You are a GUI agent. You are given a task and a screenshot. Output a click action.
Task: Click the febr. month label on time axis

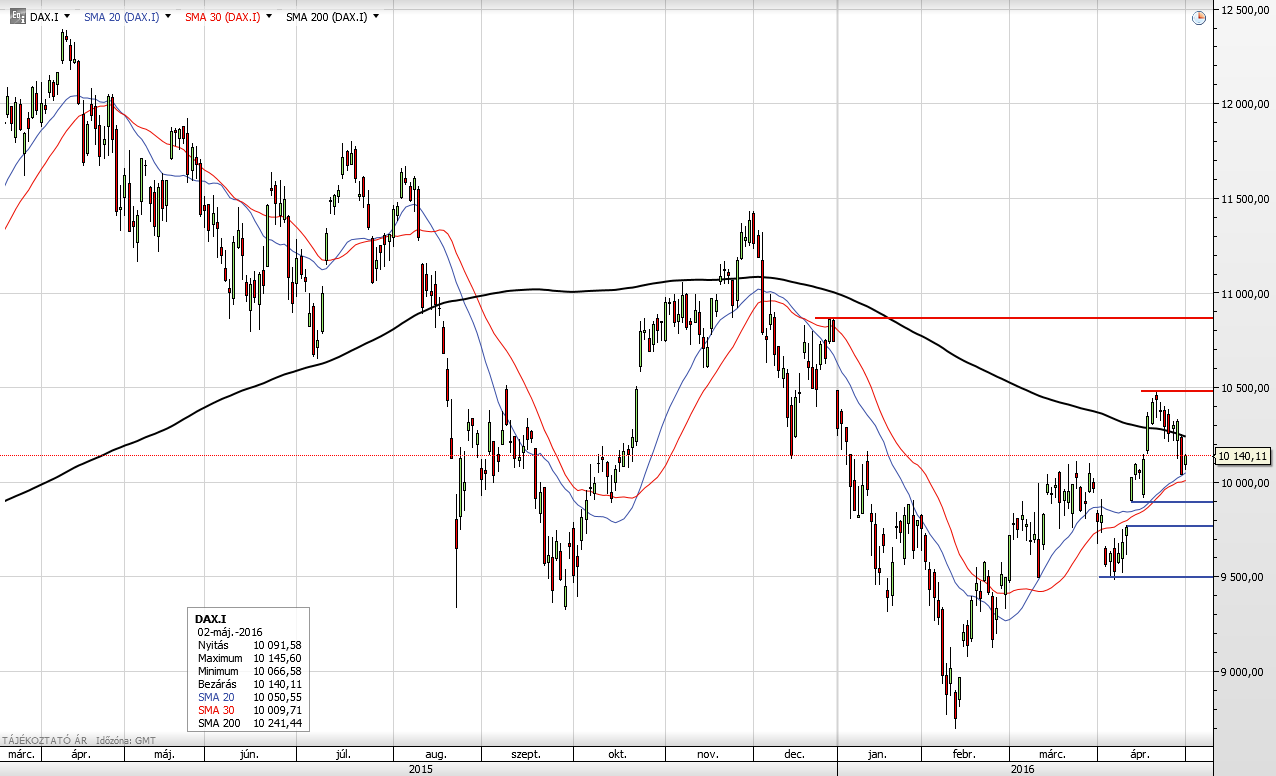point(964,755)
